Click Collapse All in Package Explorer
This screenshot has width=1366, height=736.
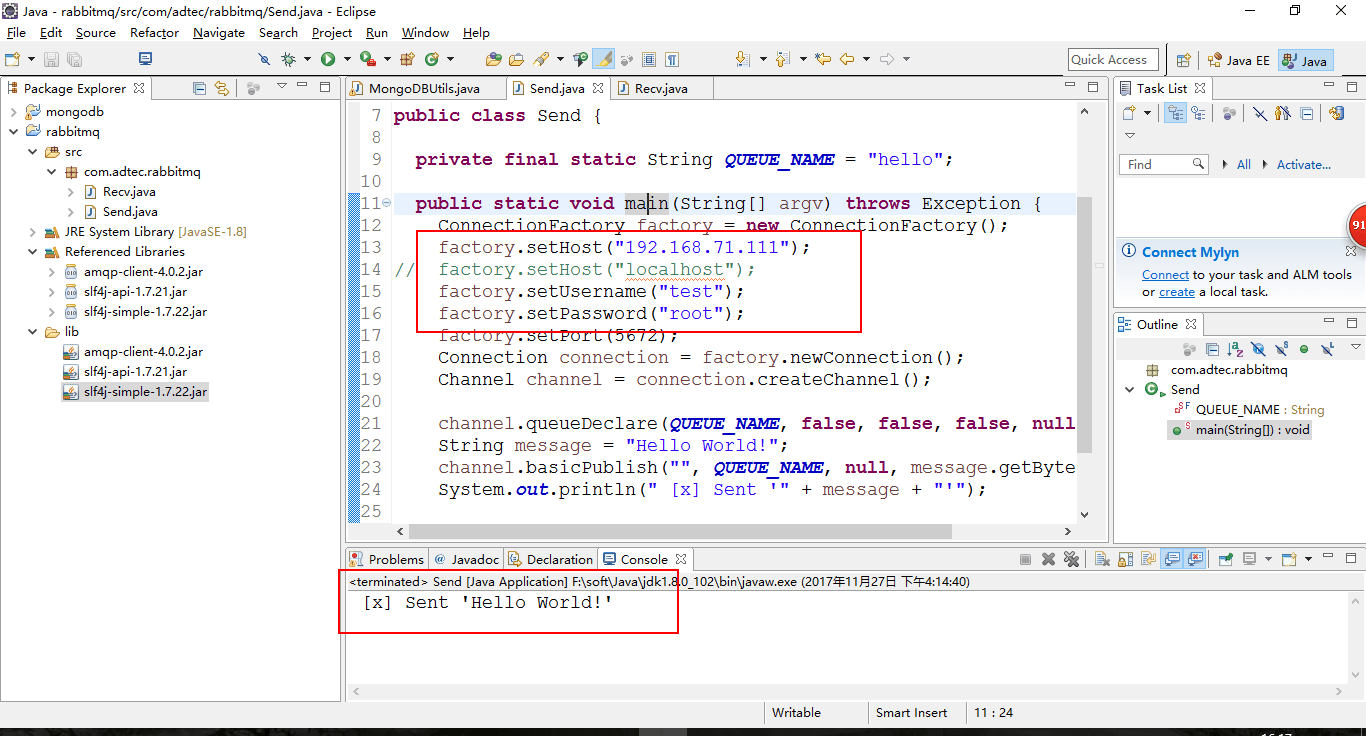click(199, 88)
